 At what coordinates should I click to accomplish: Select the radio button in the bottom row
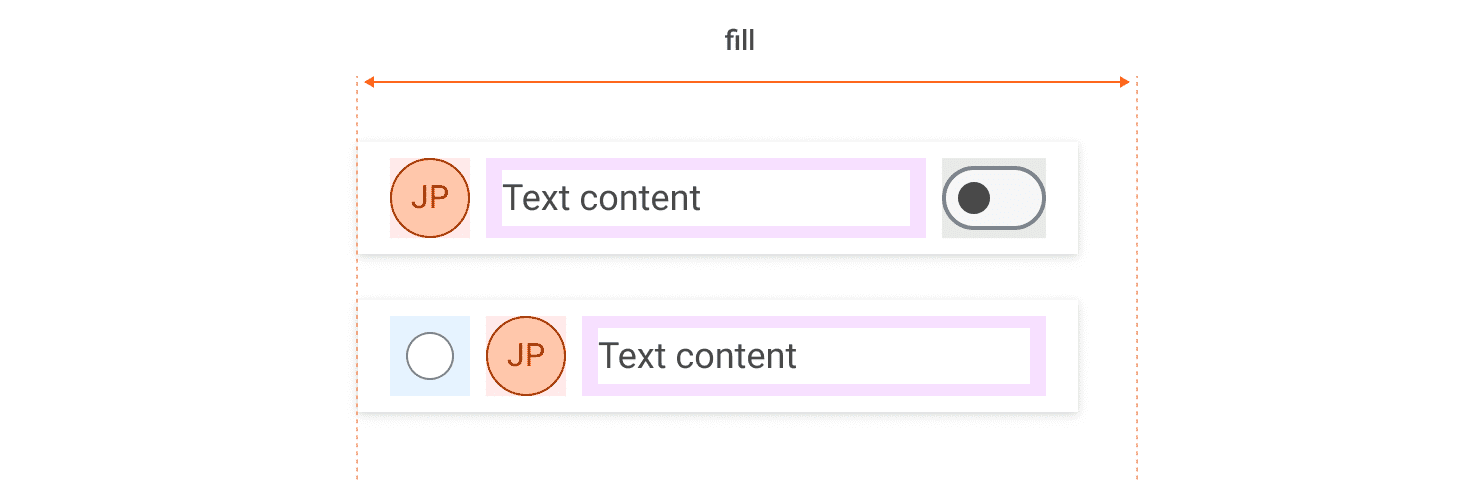pyautogui.click(x=430, y=356)
